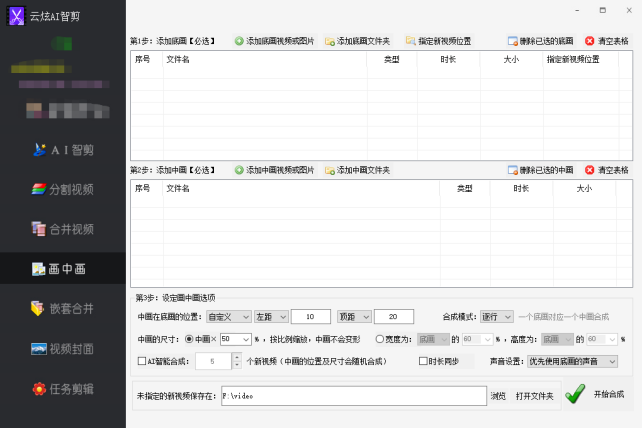Click the 视频封面 sidebar icon
Screen dimensions: 642x428
39,349
